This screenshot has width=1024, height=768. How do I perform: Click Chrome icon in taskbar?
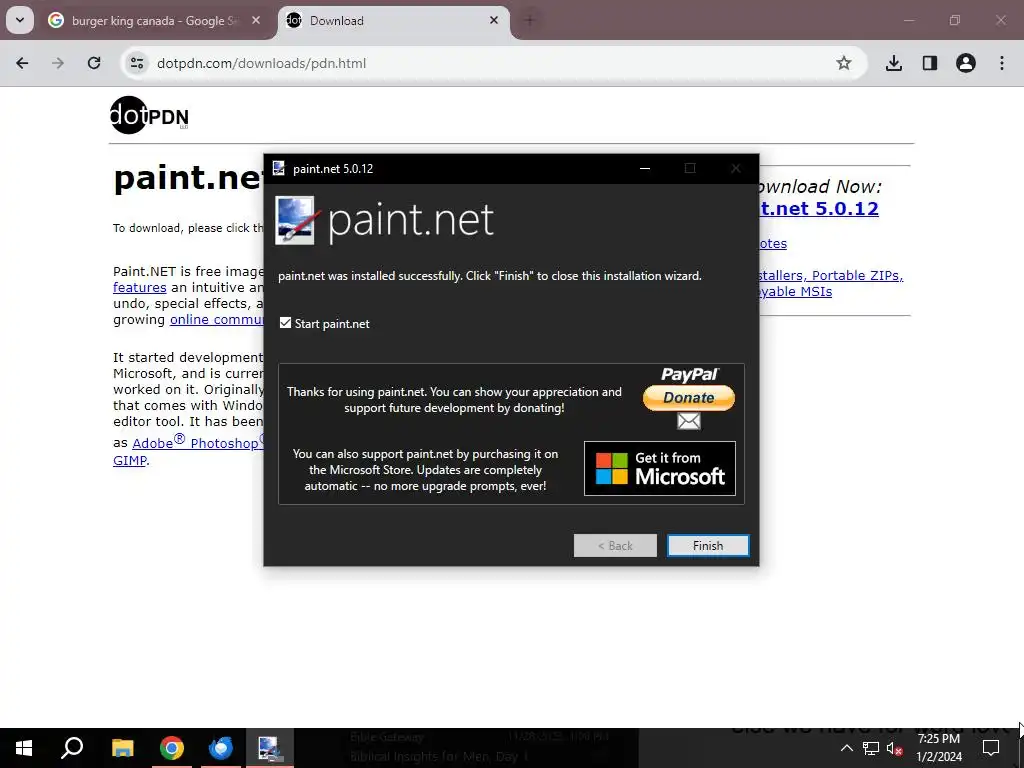click(x=172, y=748)
